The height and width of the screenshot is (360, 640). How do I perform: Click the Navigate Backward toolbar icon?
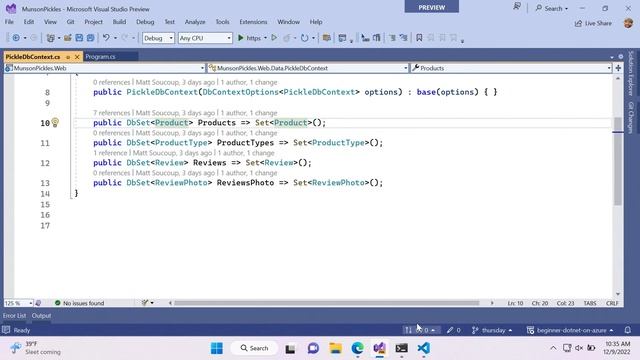[16, 38]
